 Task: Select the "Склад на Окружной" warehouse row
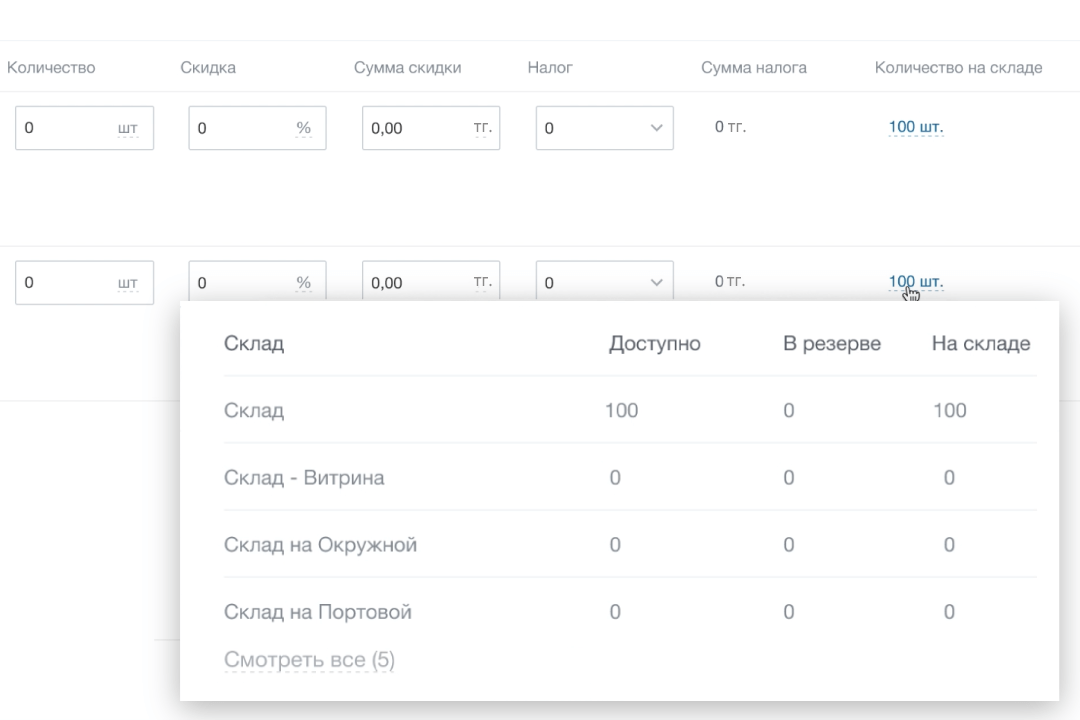(320, 545)
